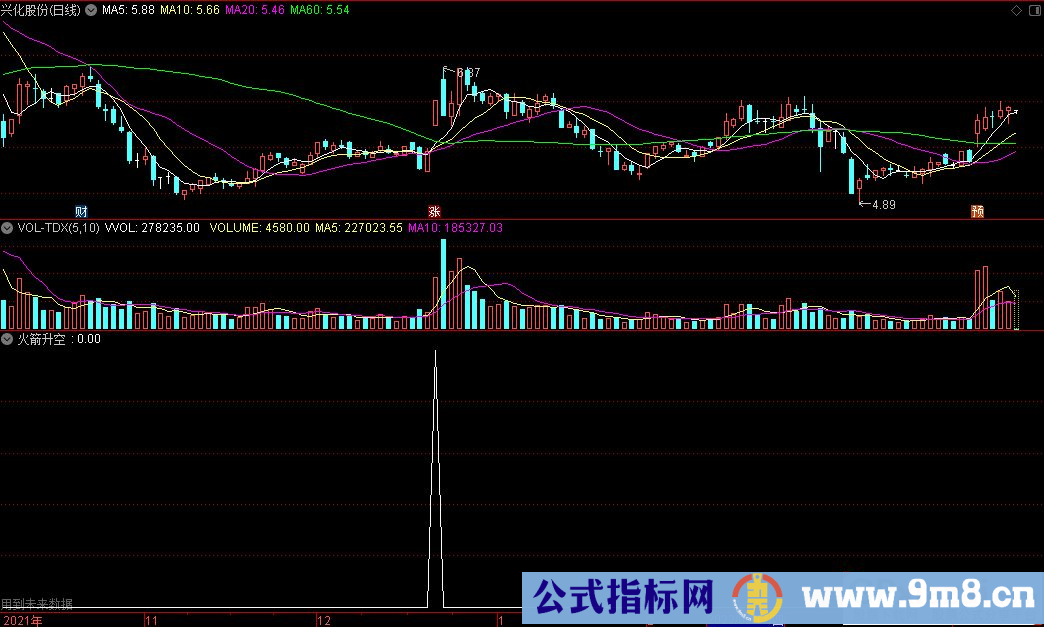Click the VOLUME: 4580.00 value
The image size is (1044, 627).
point(260,228)
